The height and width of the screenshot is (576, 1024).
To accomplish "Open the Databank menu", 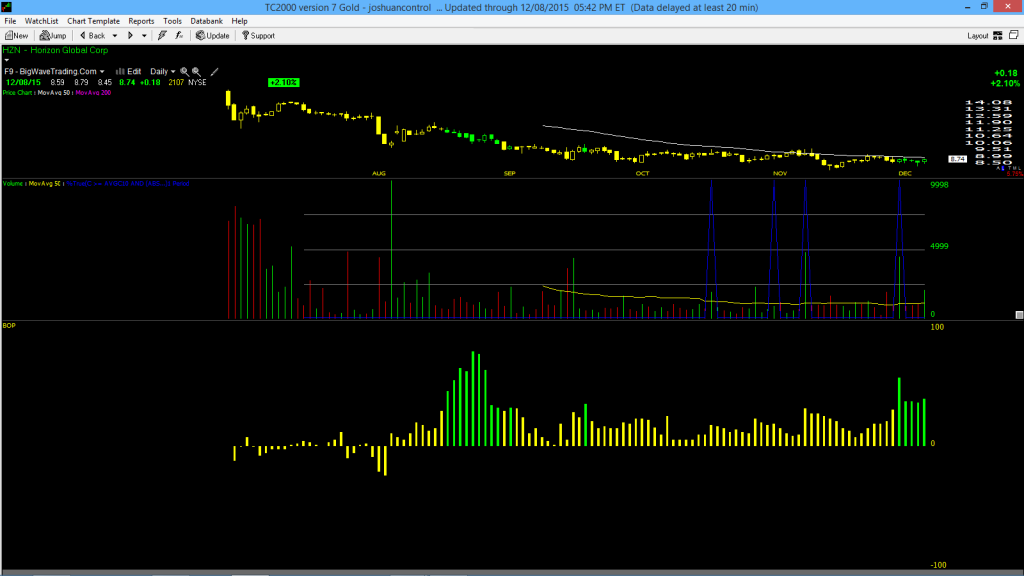I will (206, 21).
